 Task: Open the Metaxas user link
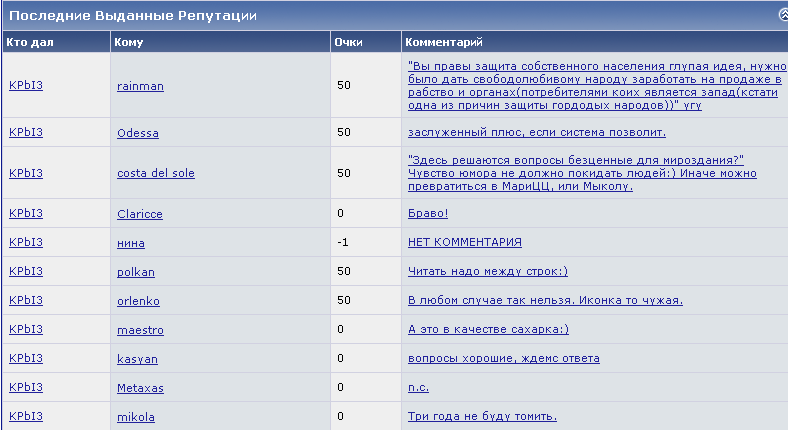pyautogui.click(x=140, y=387)
